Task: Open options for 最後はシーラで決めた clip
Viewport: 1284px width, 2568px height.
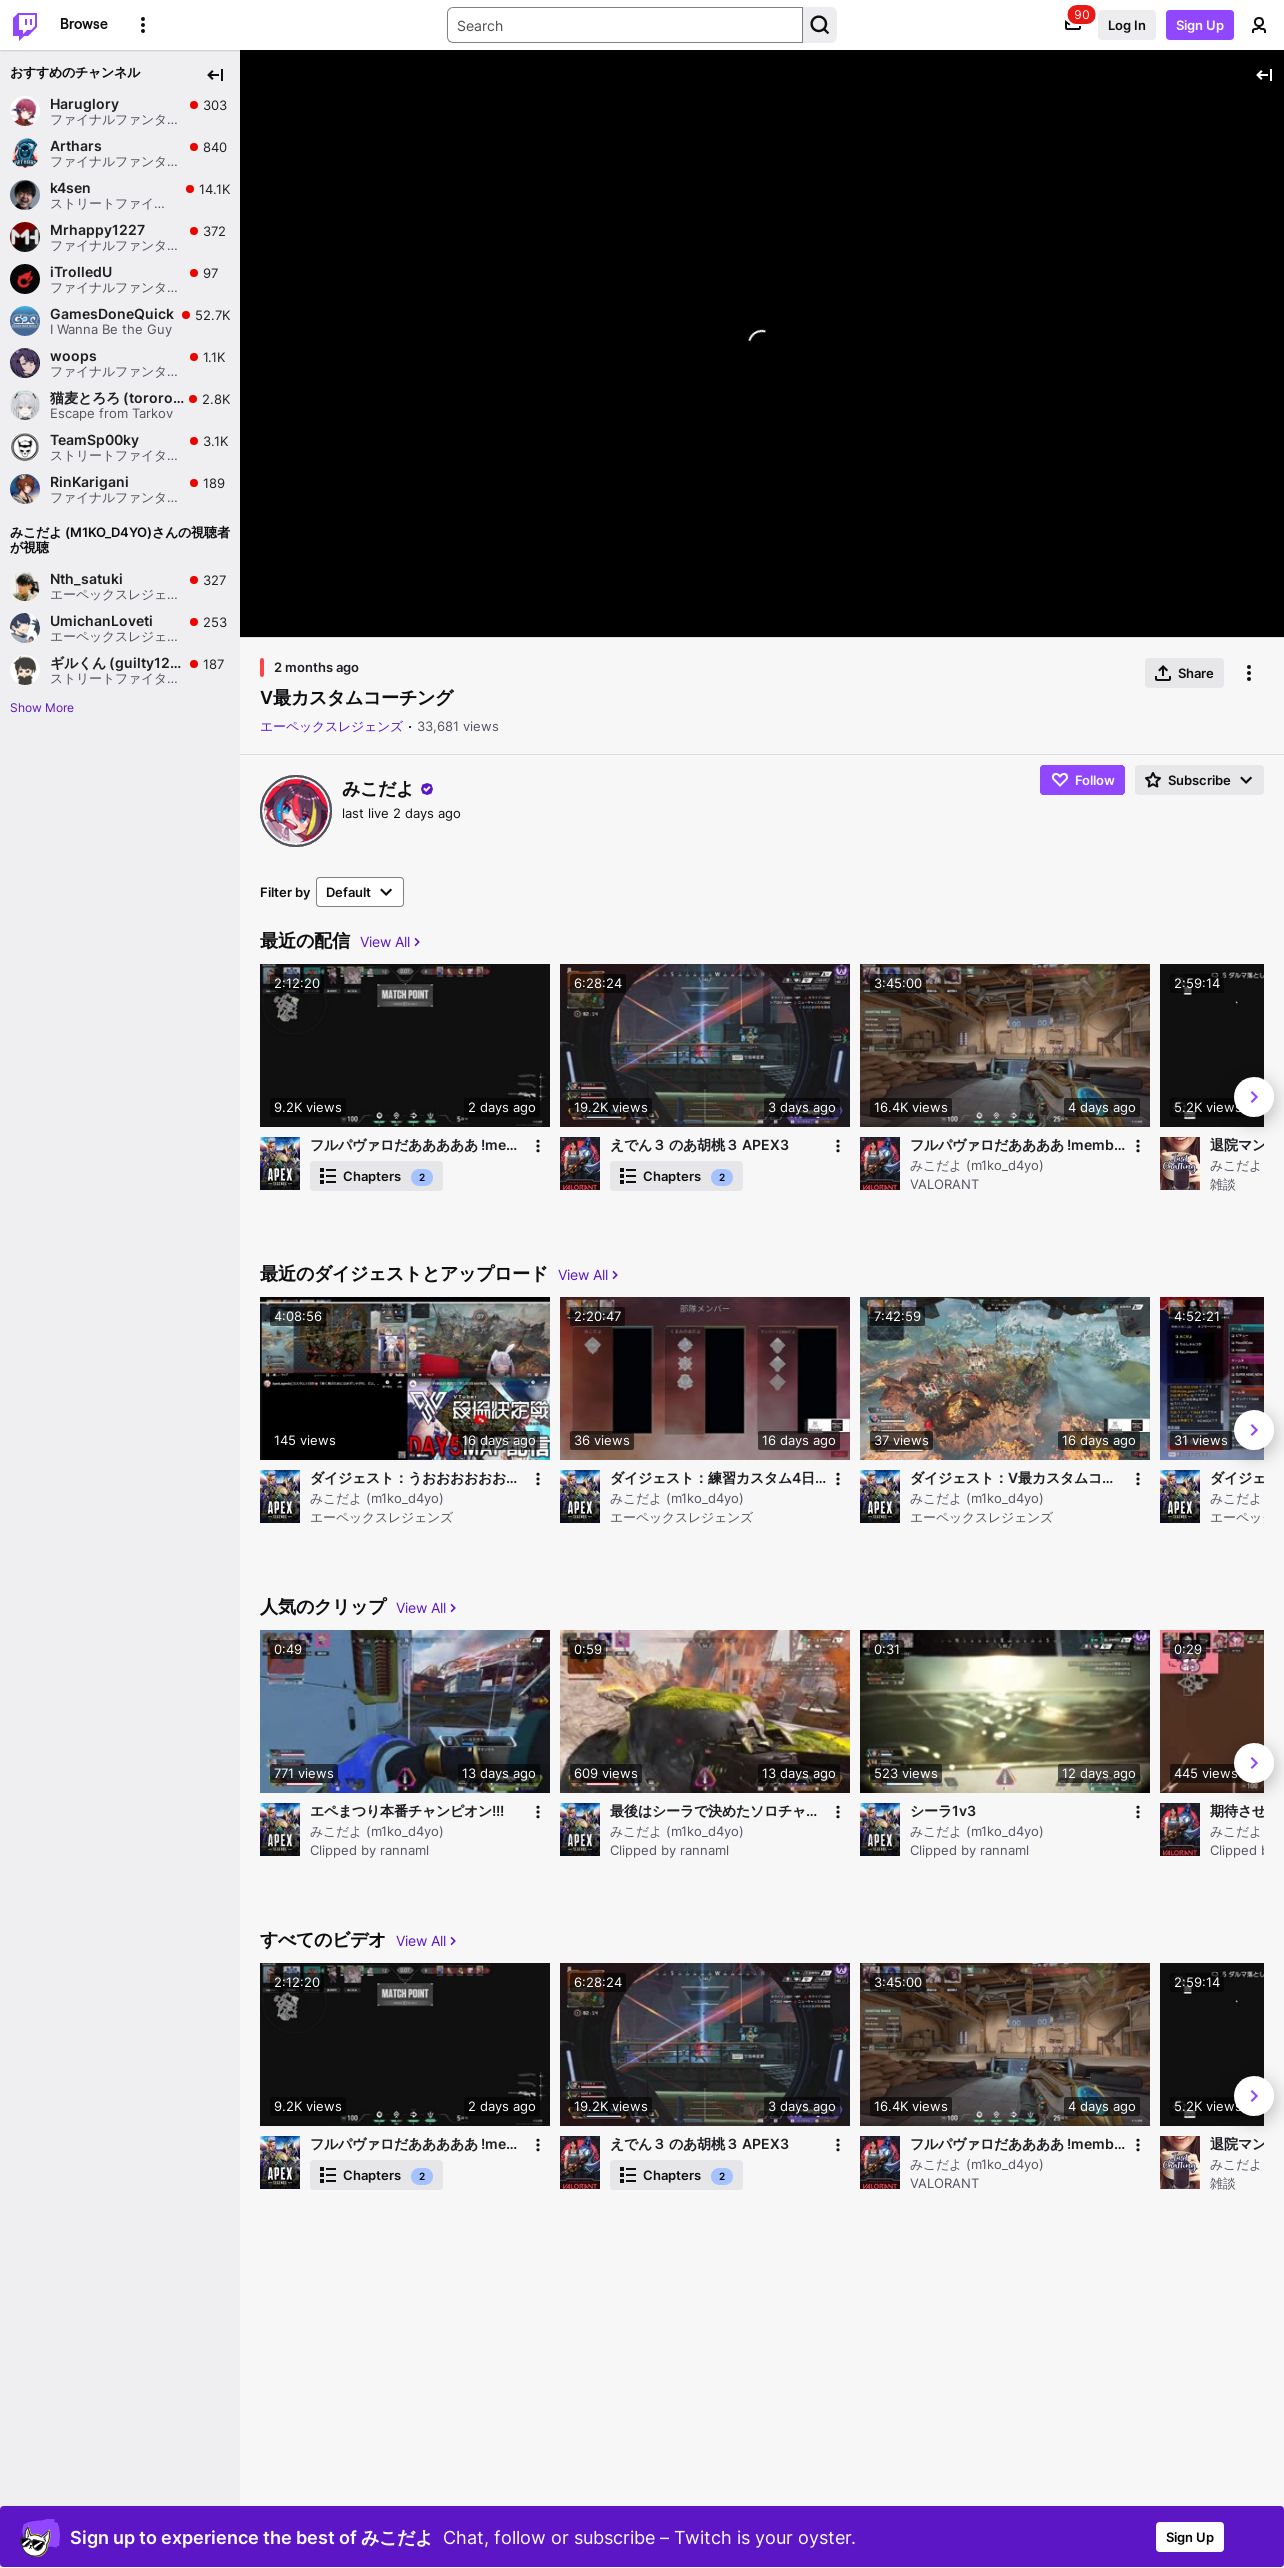Action: (x=838, y=1812)
